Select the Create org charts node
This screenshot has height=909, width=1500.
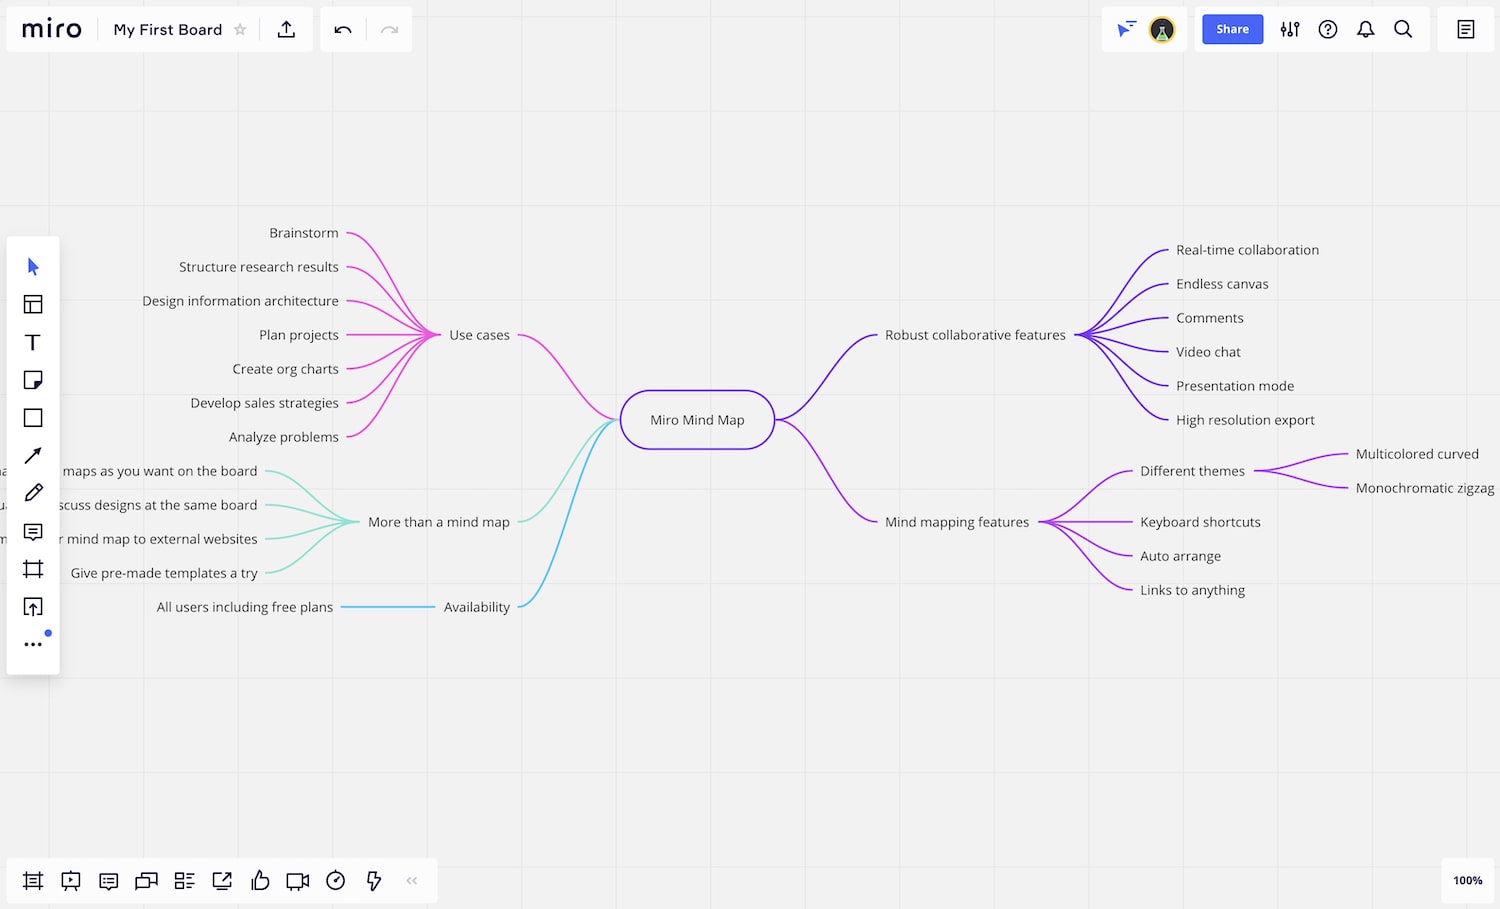(x=286, y=369)
